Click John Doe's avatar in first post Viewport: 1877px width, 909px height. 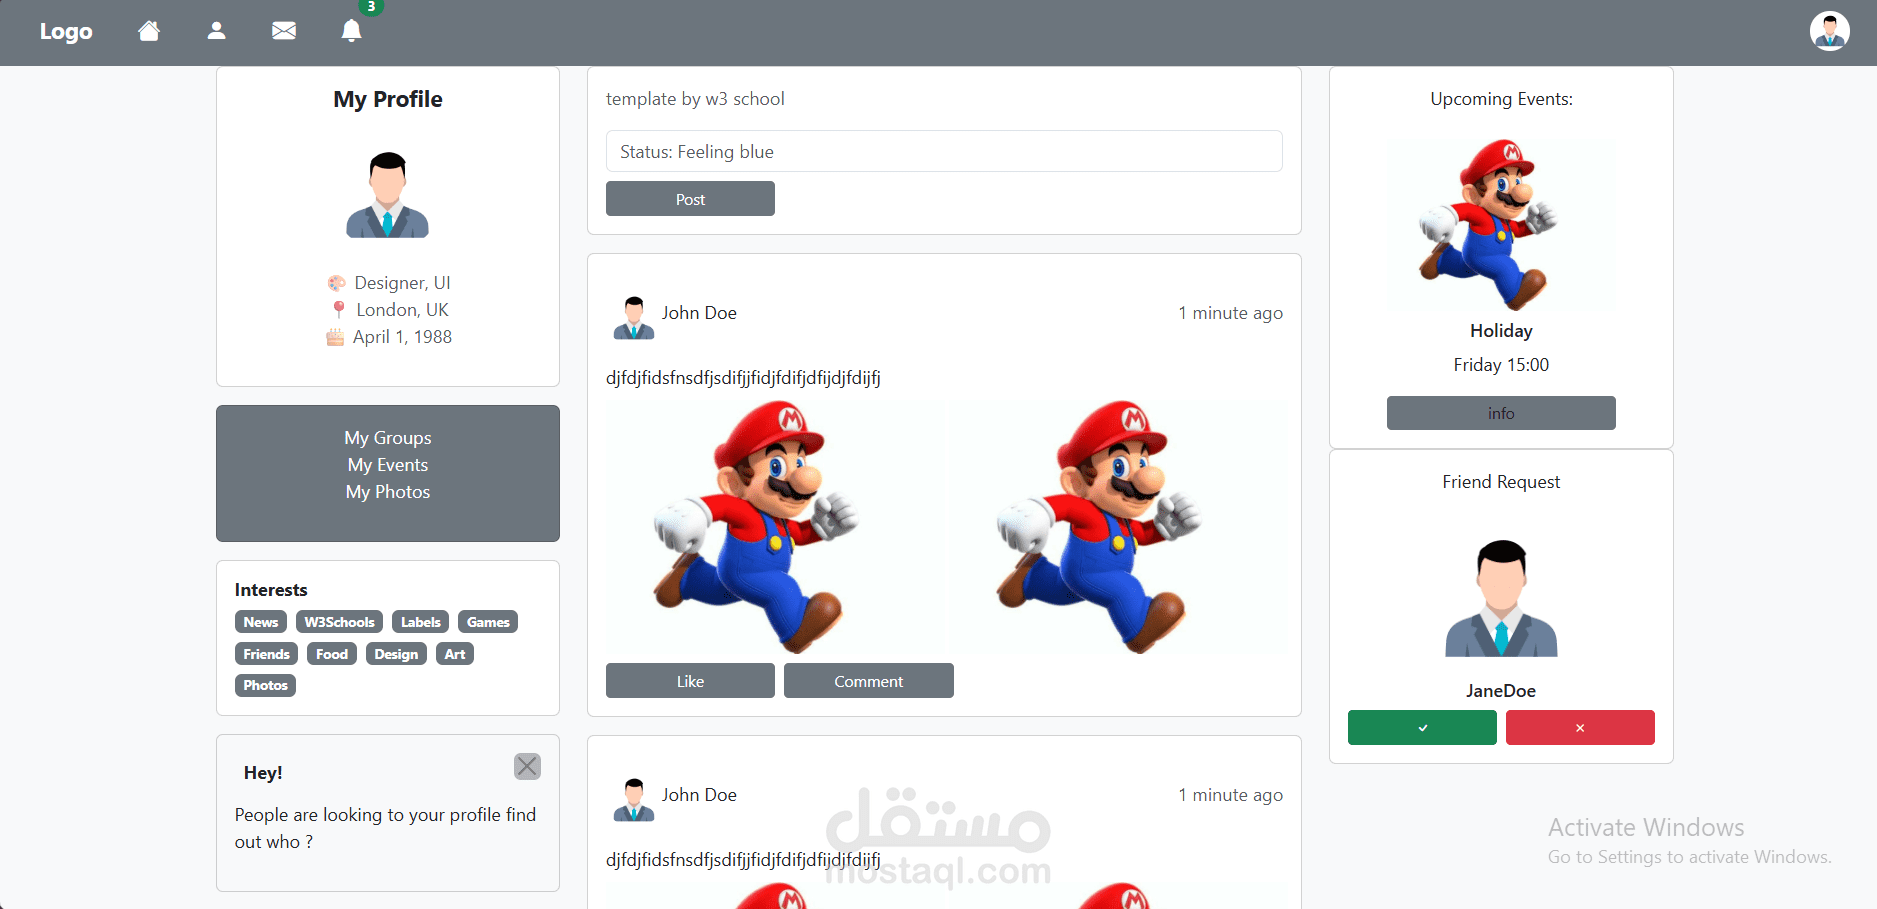click(x=634, y=318)
